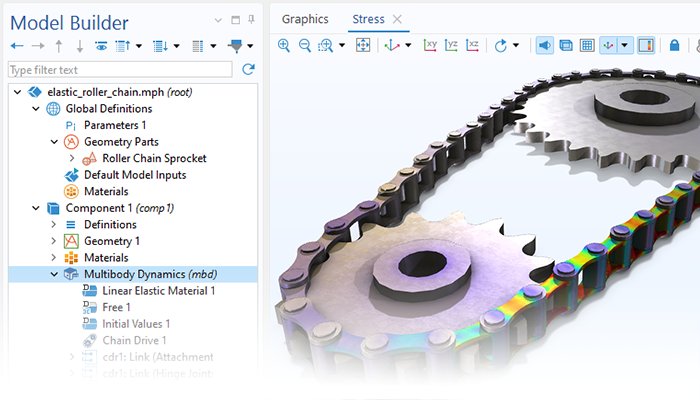
Task: Switch to the XY view
Action: (430, 45)
